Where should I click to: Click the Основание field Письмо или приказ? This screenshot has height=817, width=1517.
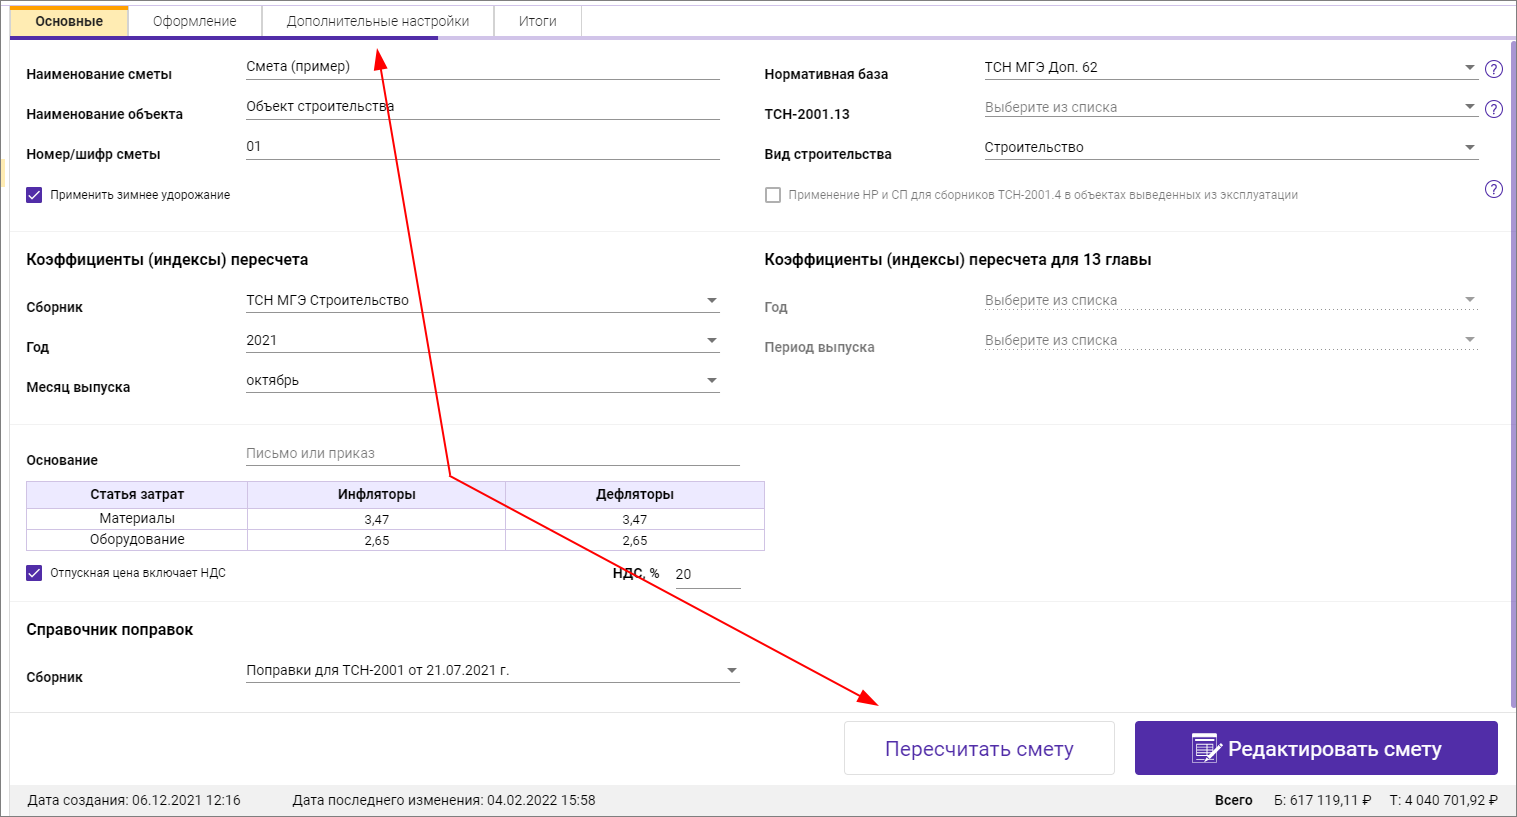pyautogui.click(x=493, y=453)
